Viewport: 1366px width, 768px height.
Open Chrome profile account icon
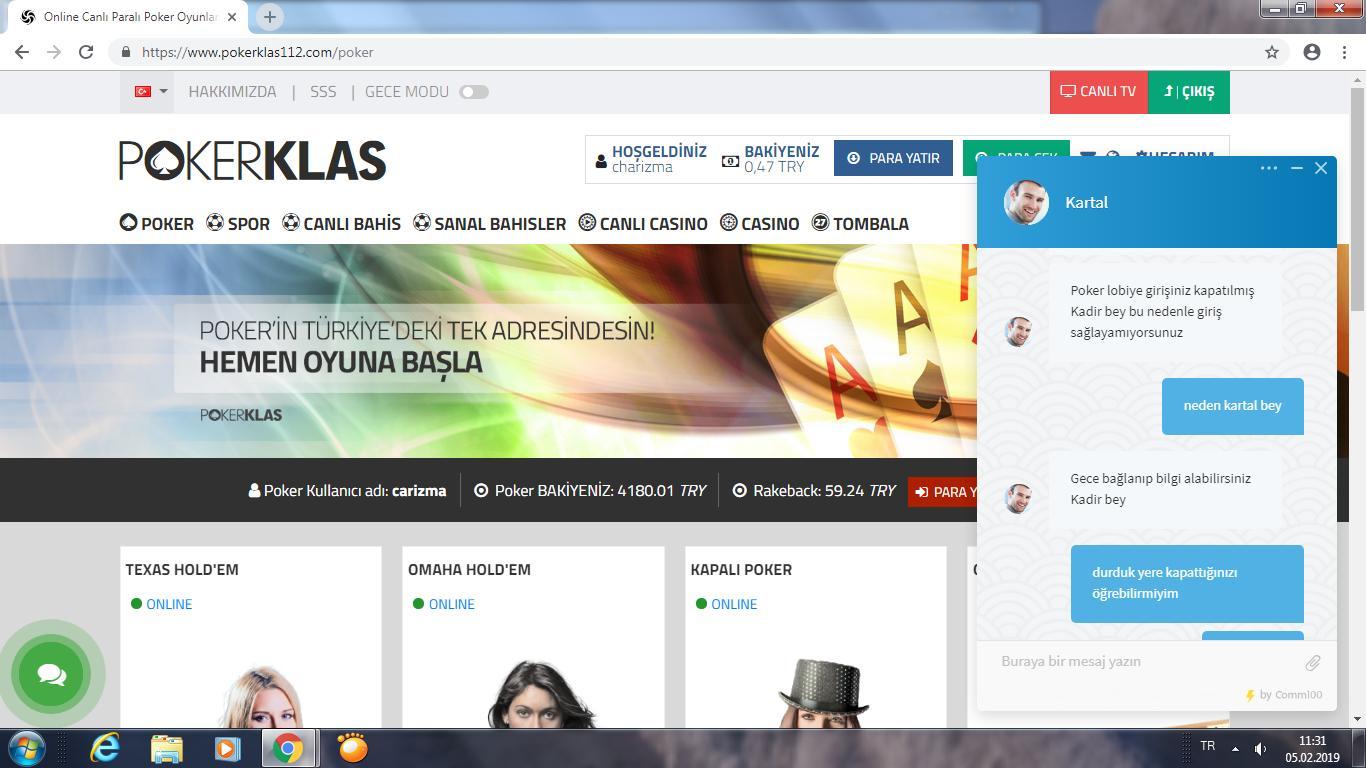pyautogui.click(x=1312, y=52)
